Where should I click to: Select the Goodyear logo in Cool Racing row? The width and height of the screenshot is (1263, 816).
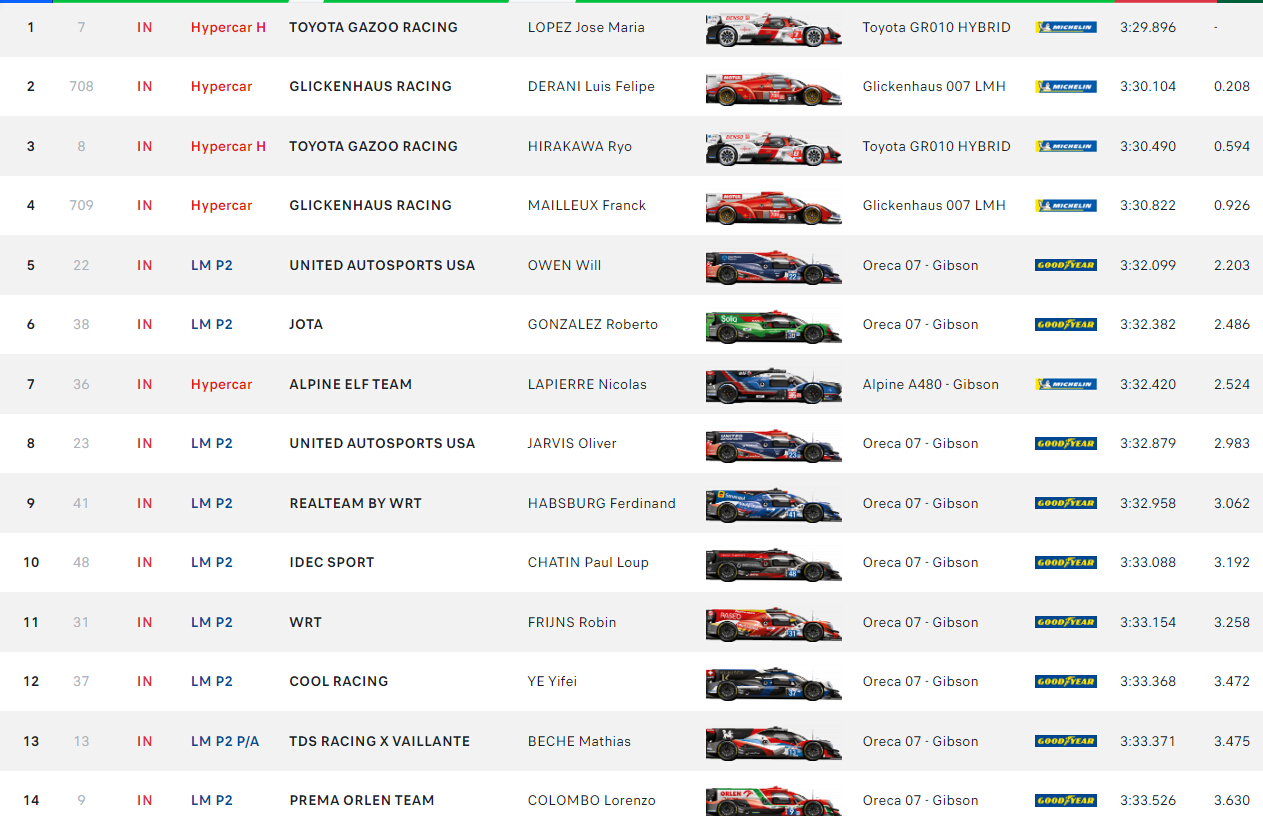[x=1065, y=681]
